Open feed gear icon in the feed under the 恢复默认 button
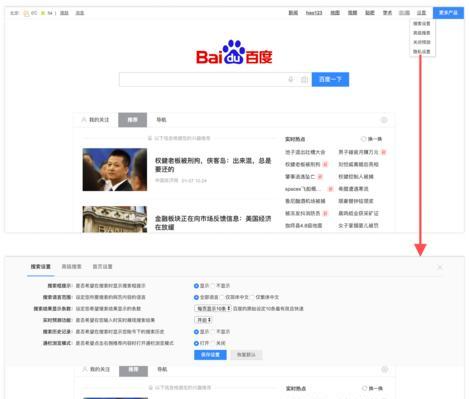 pyautogui.click(x=385, y=369)
